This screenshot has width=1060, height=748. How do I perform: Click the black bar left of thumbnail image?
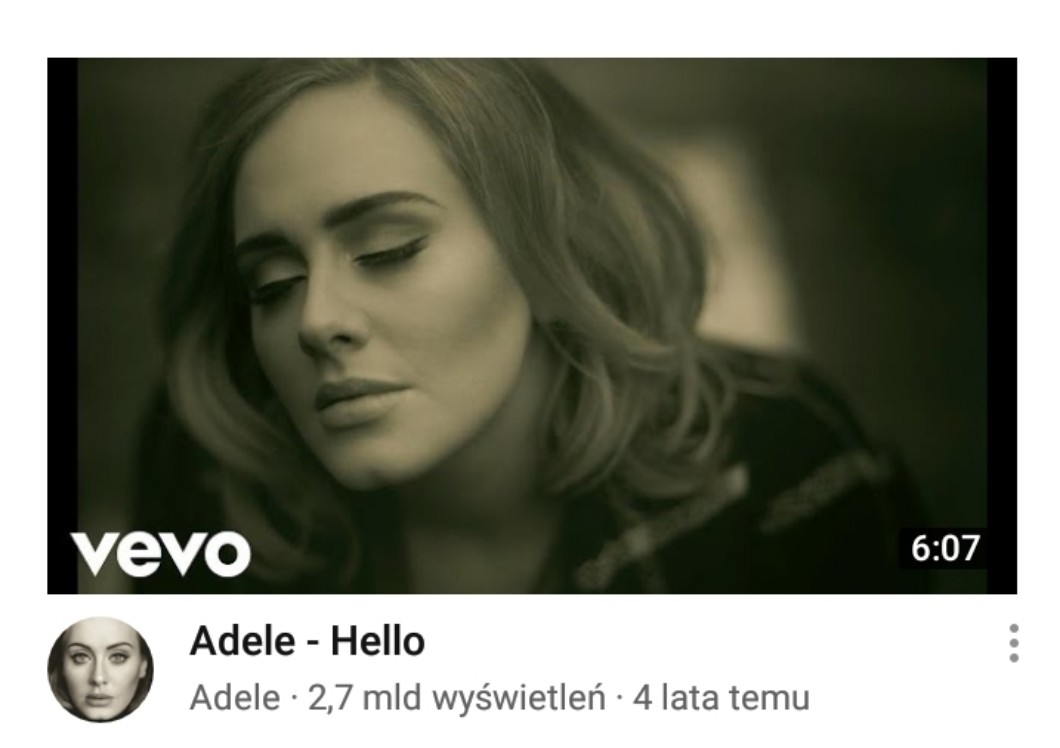[62, 325]
